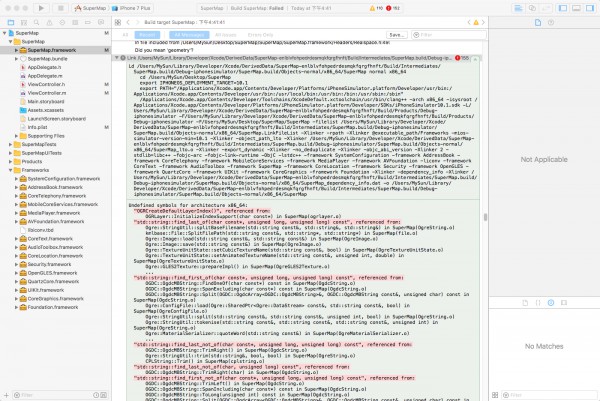Open Main.storyboard file
Viewport: 600px width, 401px height.
click(x=46, y=102)
